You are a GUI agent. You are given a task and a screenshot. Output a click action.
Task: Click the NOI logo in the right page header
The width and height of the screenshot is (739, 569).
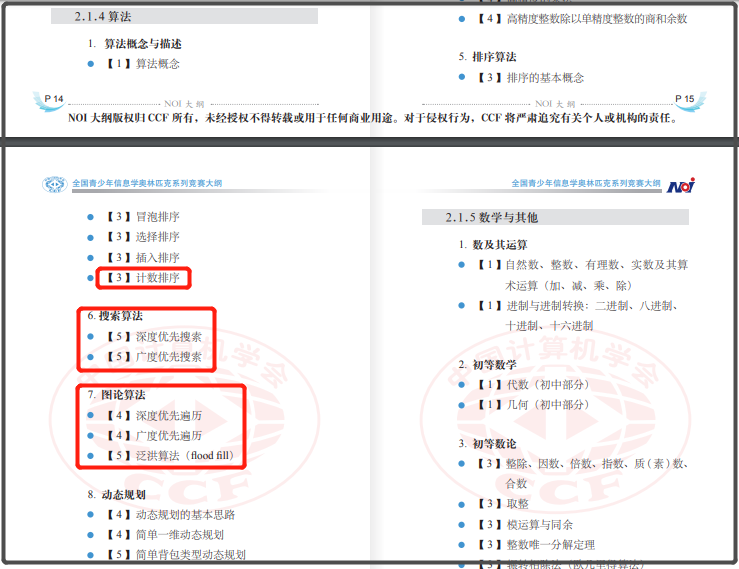pyautogui.click(x=681, y=186)
